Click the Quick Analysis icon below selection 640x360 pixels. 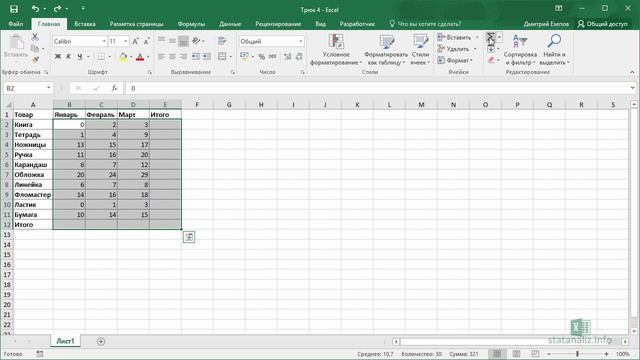pos(189,237)
